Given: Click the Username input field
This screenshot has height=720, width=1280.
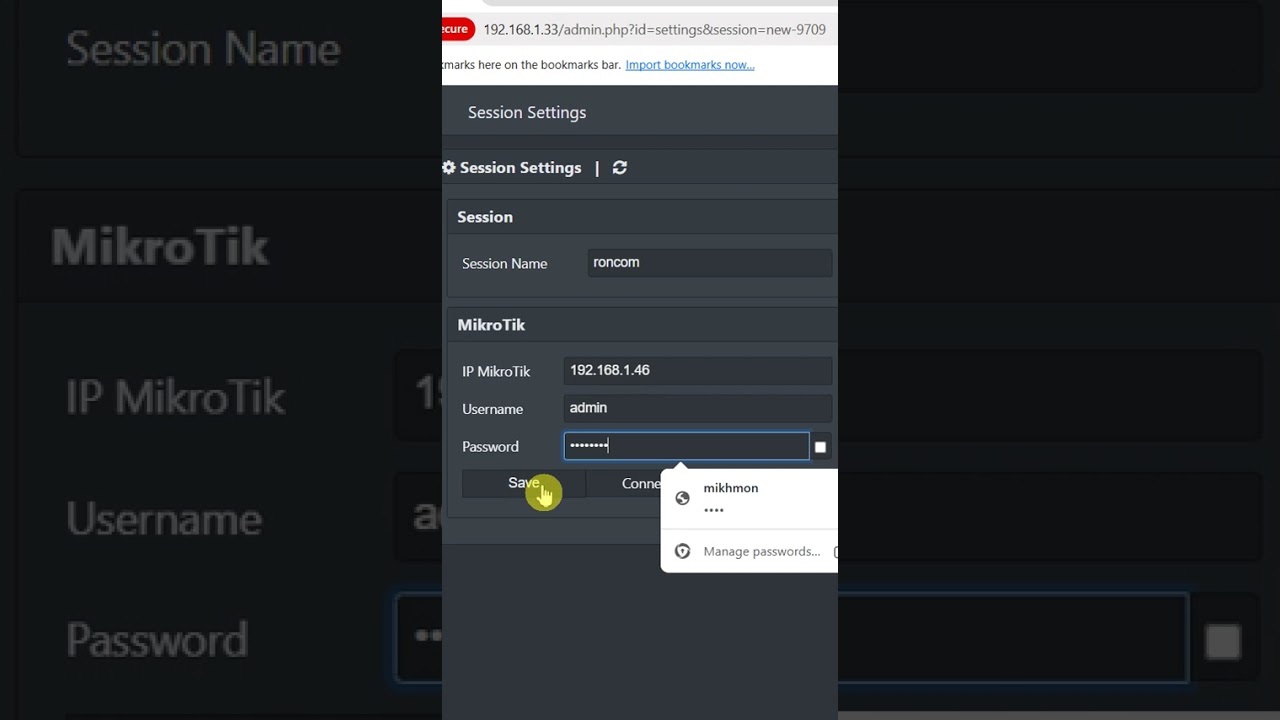Looking at the screenshot, I should 698,409.
